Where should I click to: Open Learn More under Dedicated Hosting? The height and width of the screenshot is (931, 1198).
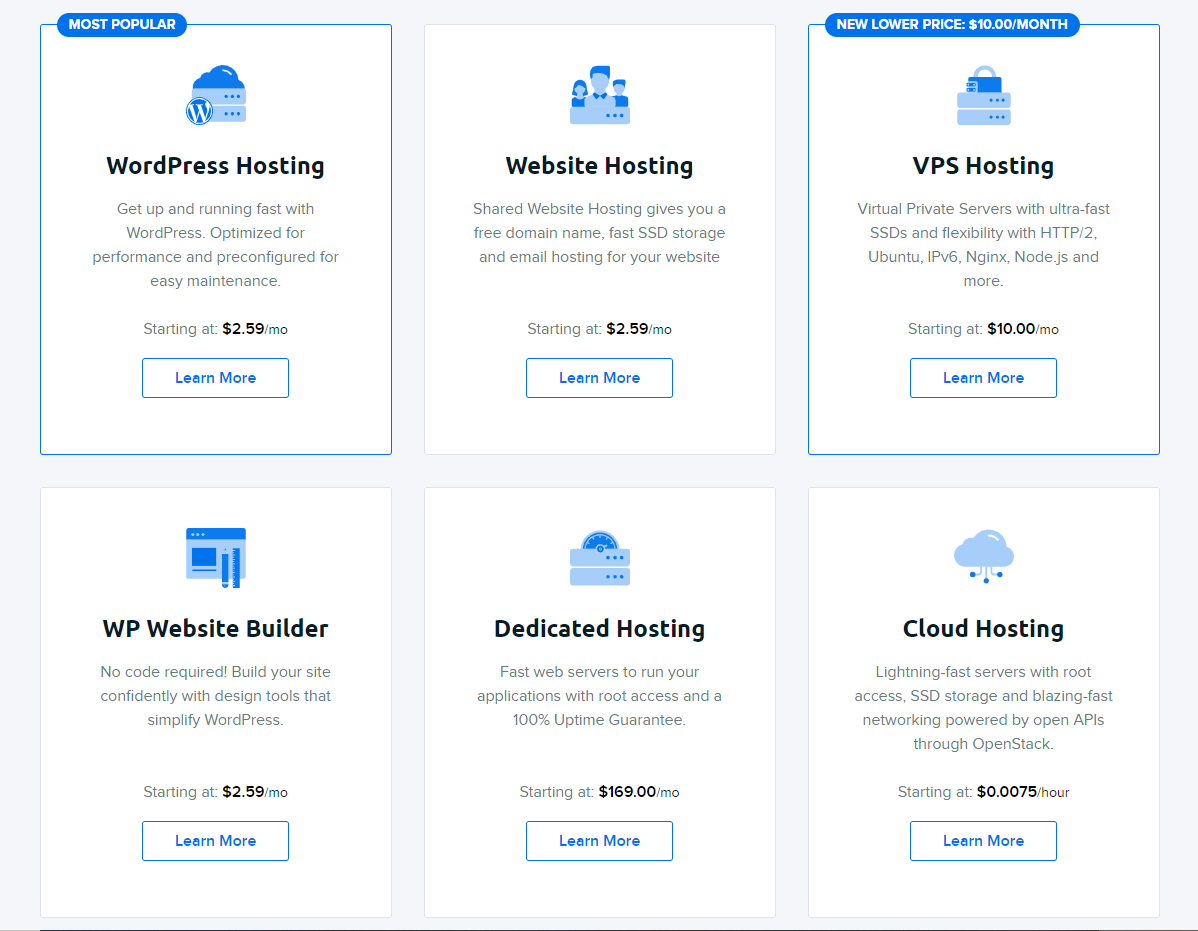tap(599, 841)
